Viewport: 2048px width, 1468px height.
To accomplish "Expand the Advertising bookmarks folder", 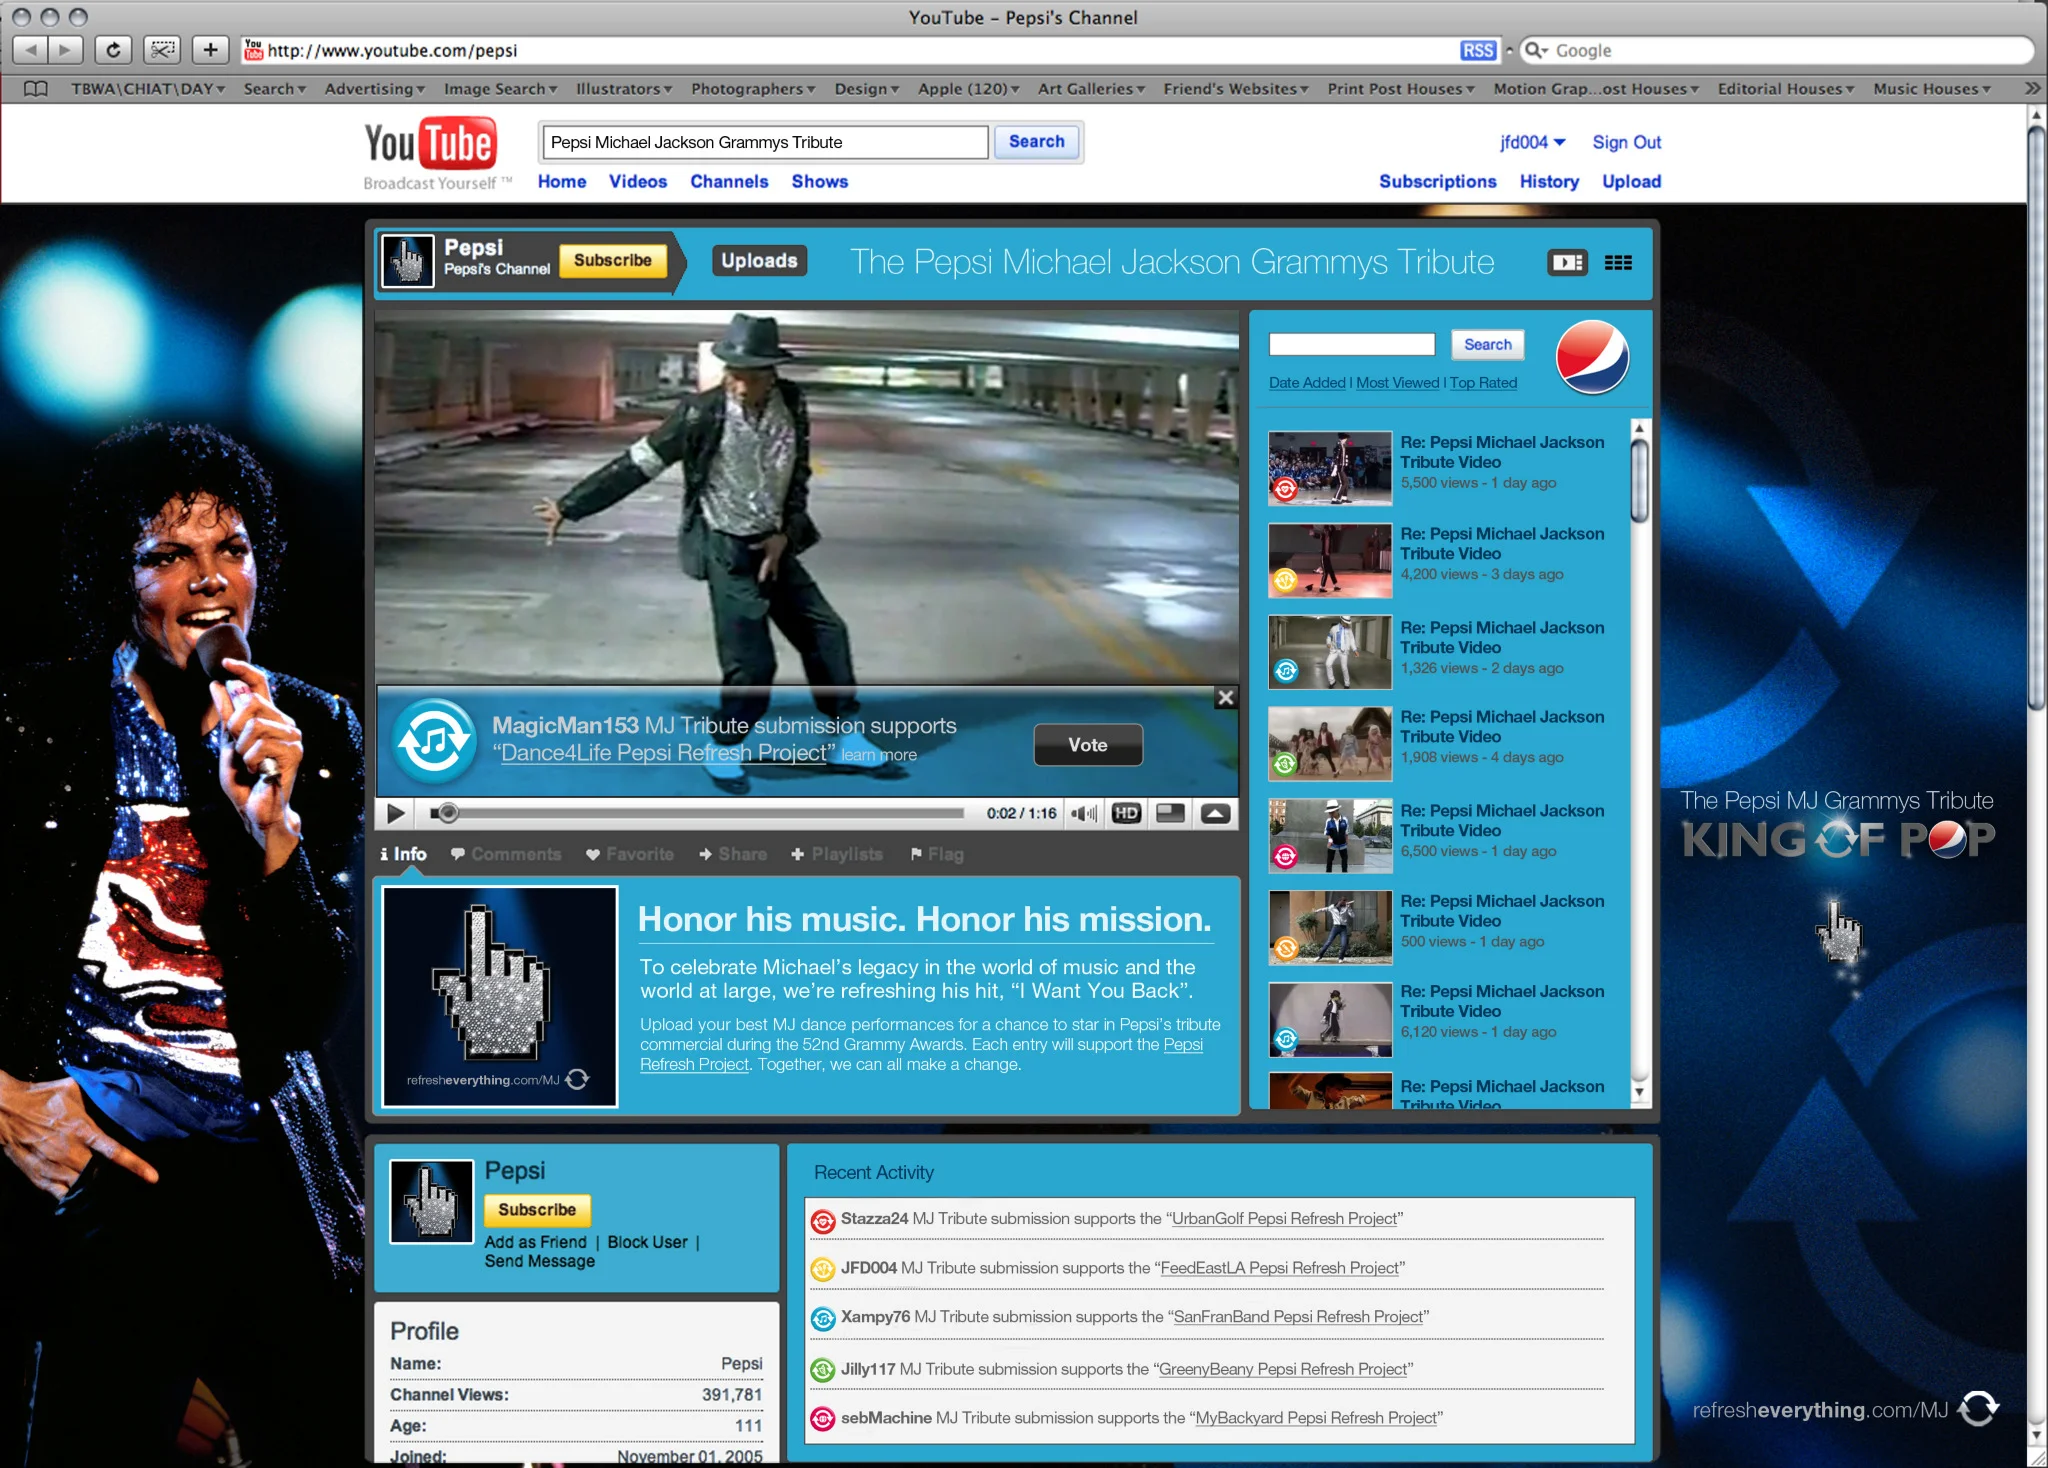I will (x=374, y=89).
